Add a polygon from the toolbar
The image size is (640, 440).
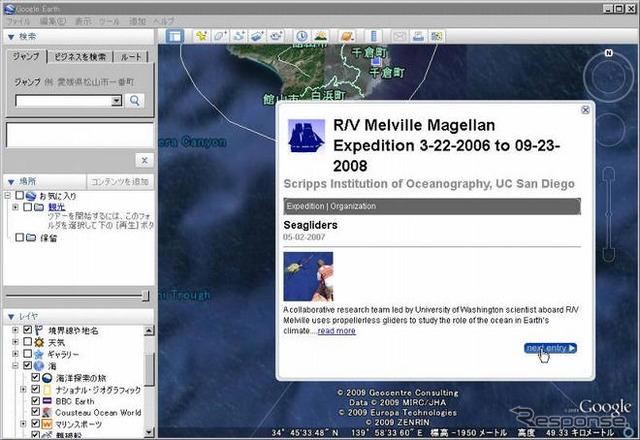pyautogui.click(x=220, y=36)
